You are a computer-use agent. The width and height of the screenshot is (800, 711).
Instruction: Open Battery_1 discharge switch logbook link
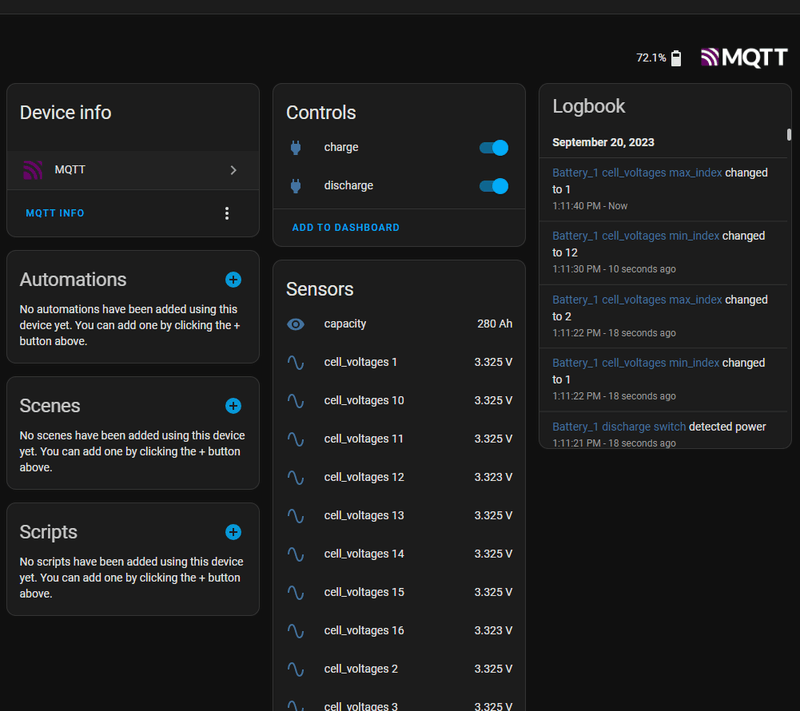click(619, 427)
